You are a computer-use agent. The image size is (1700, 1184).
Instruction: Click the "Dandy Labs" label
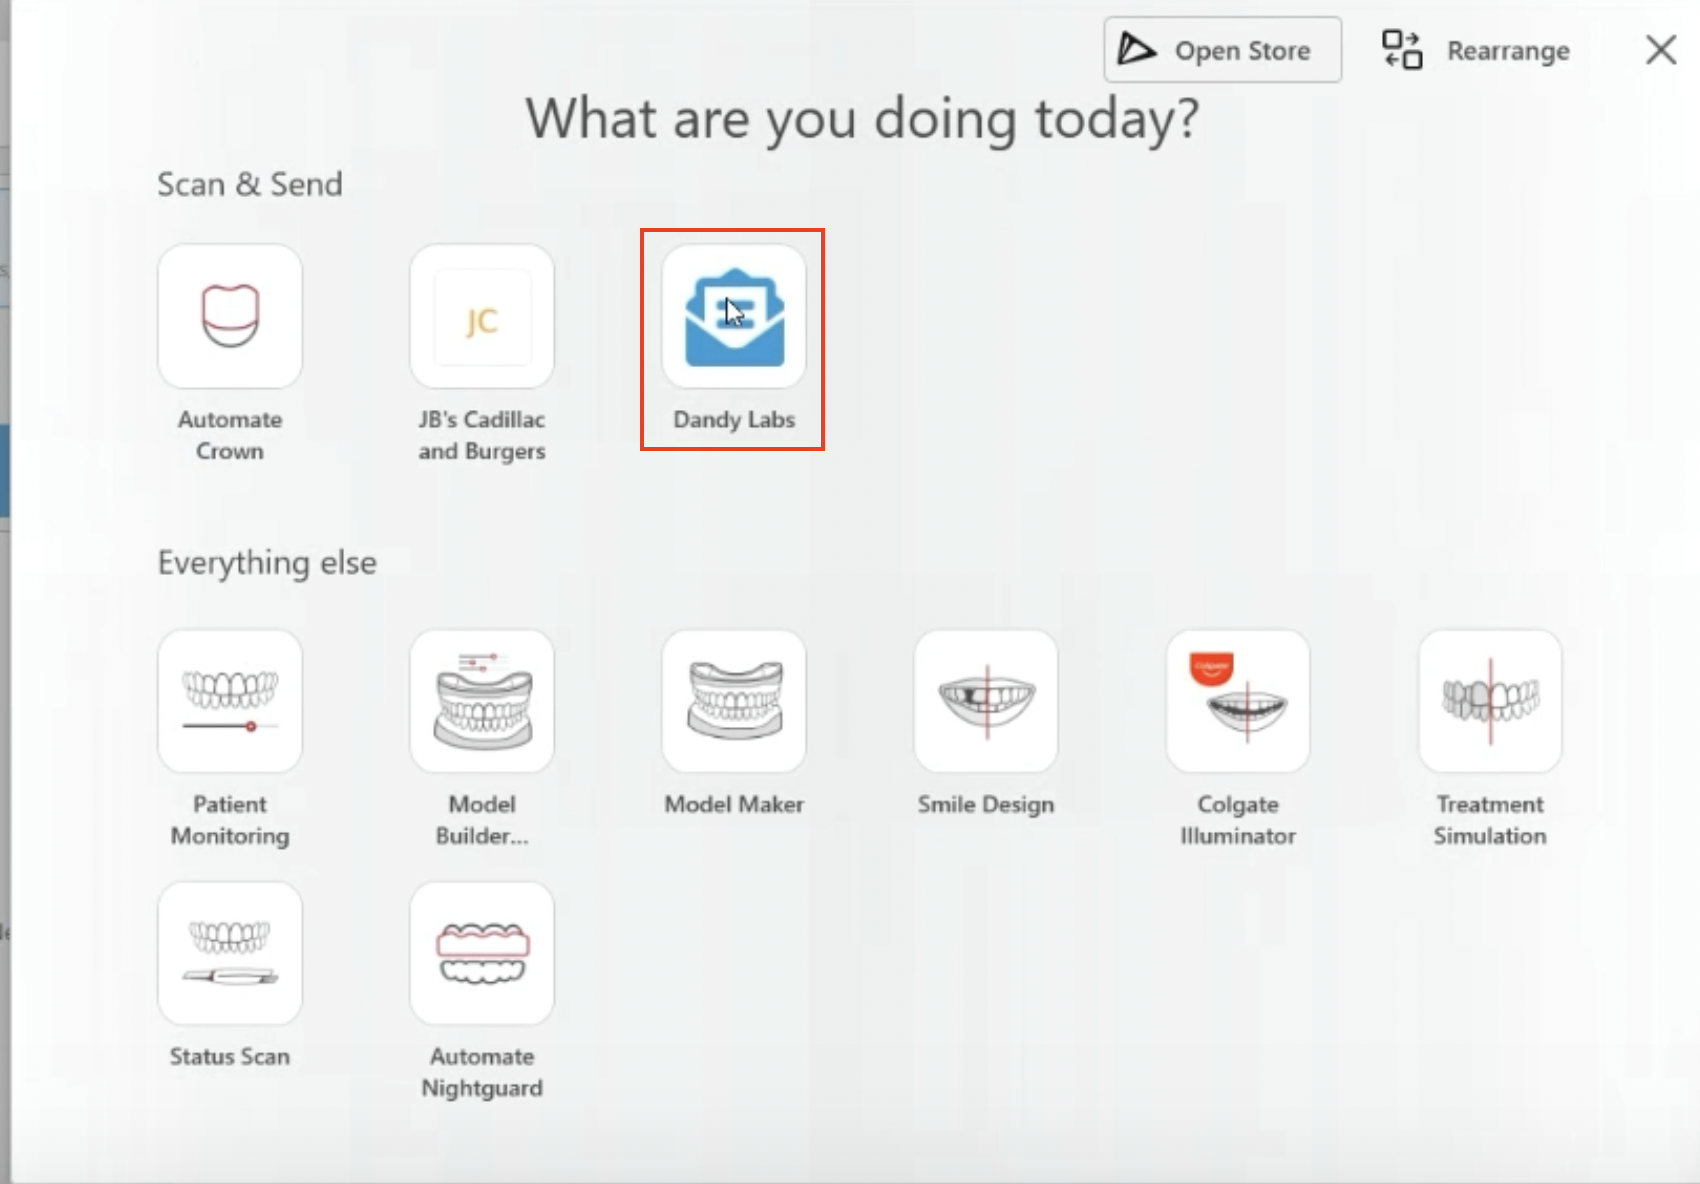734,420
